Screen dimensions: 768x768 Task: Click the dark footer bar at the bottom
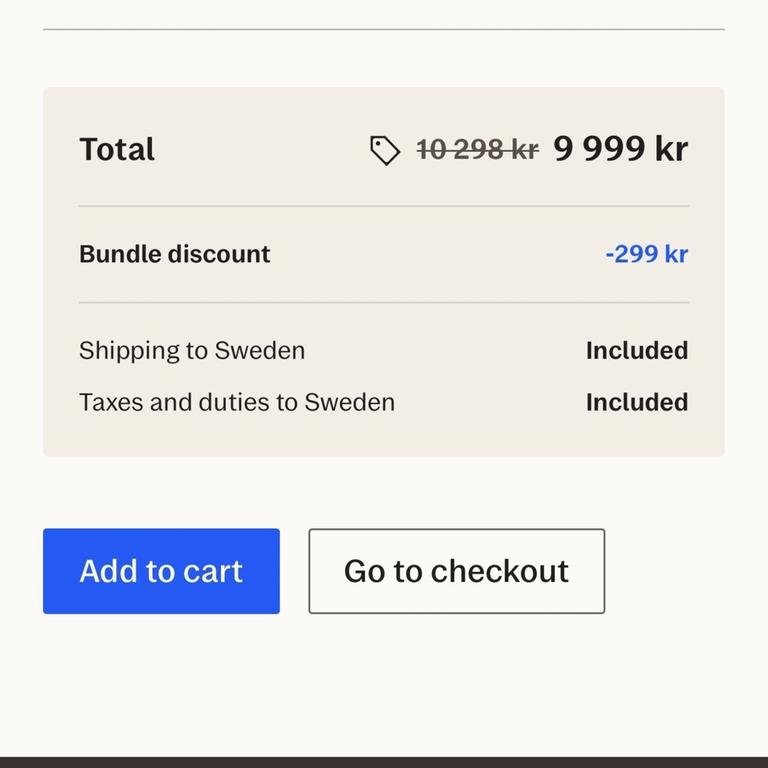384,762
